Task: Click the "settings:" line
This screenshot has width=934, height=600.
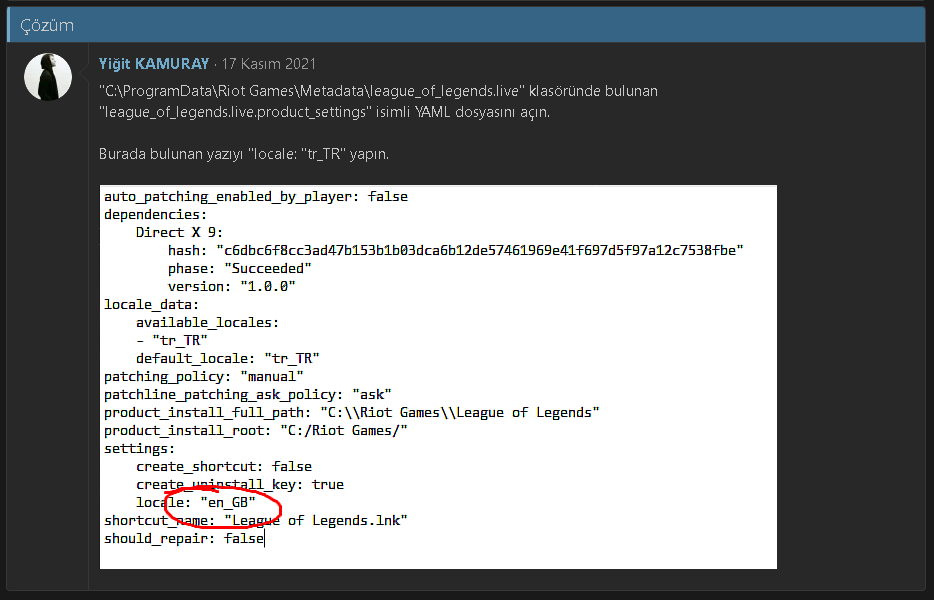Action: click(x=139, y=449)
